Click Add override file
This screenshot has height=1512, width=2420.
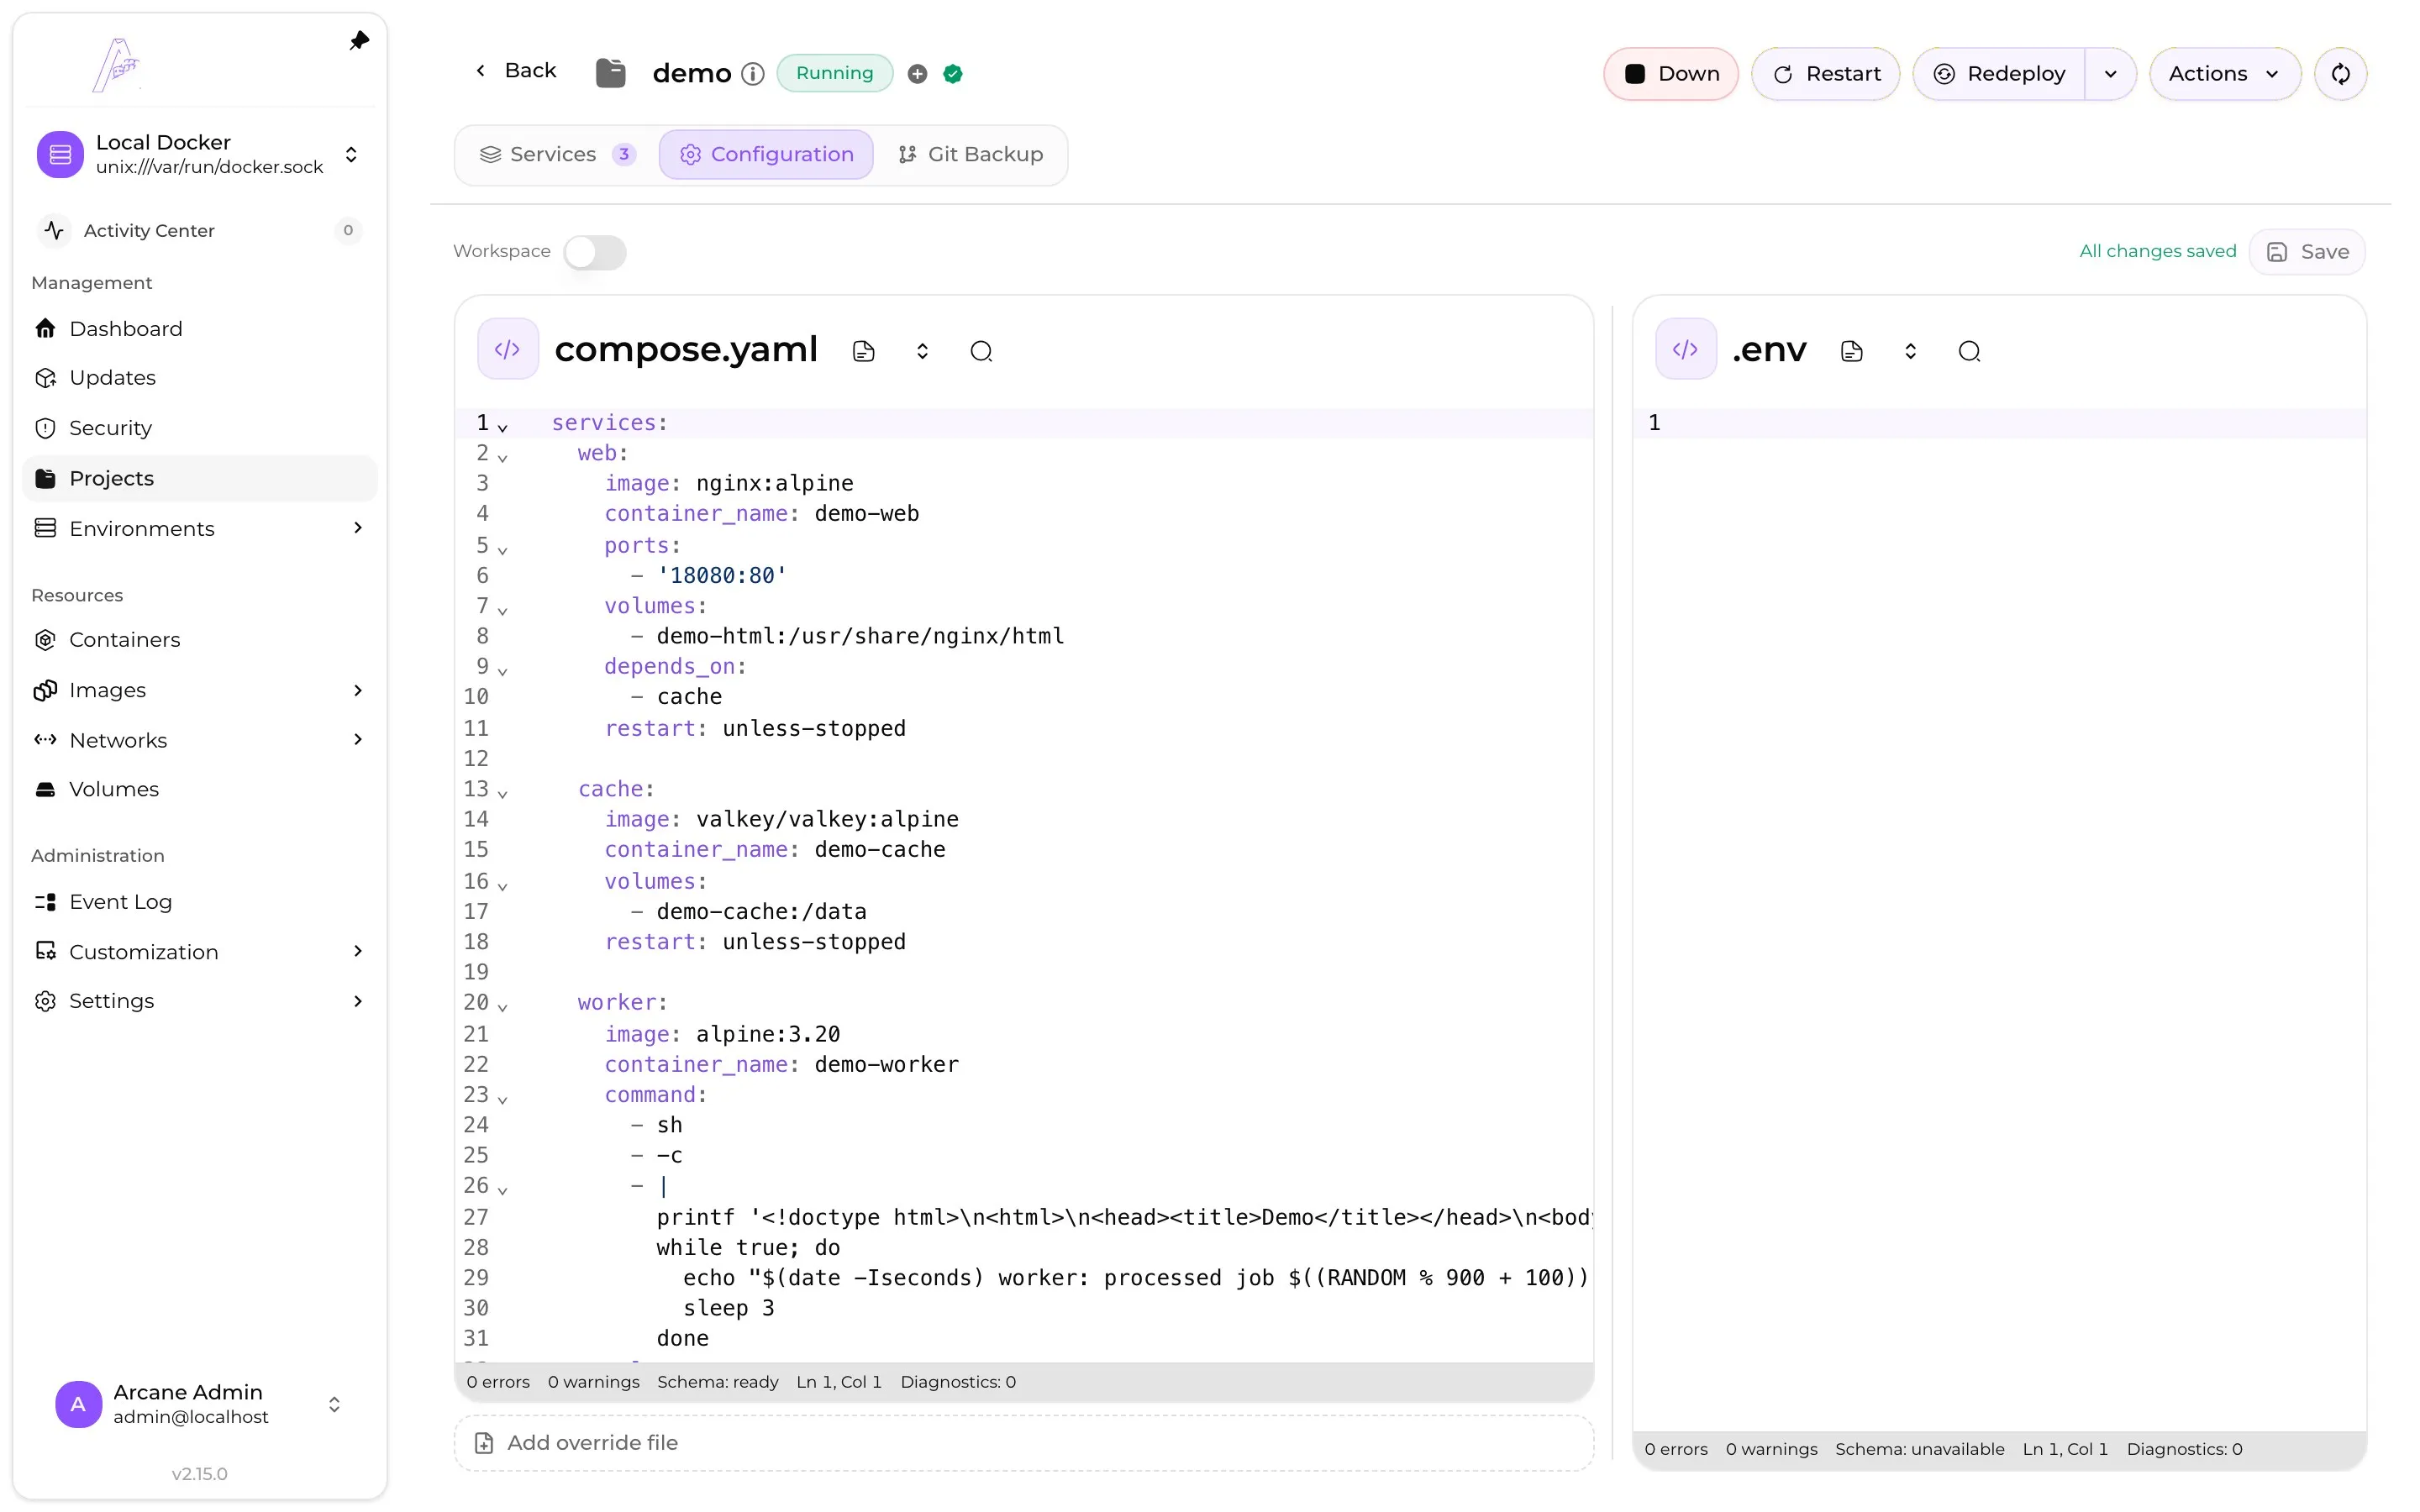tap(1024, 1443)
